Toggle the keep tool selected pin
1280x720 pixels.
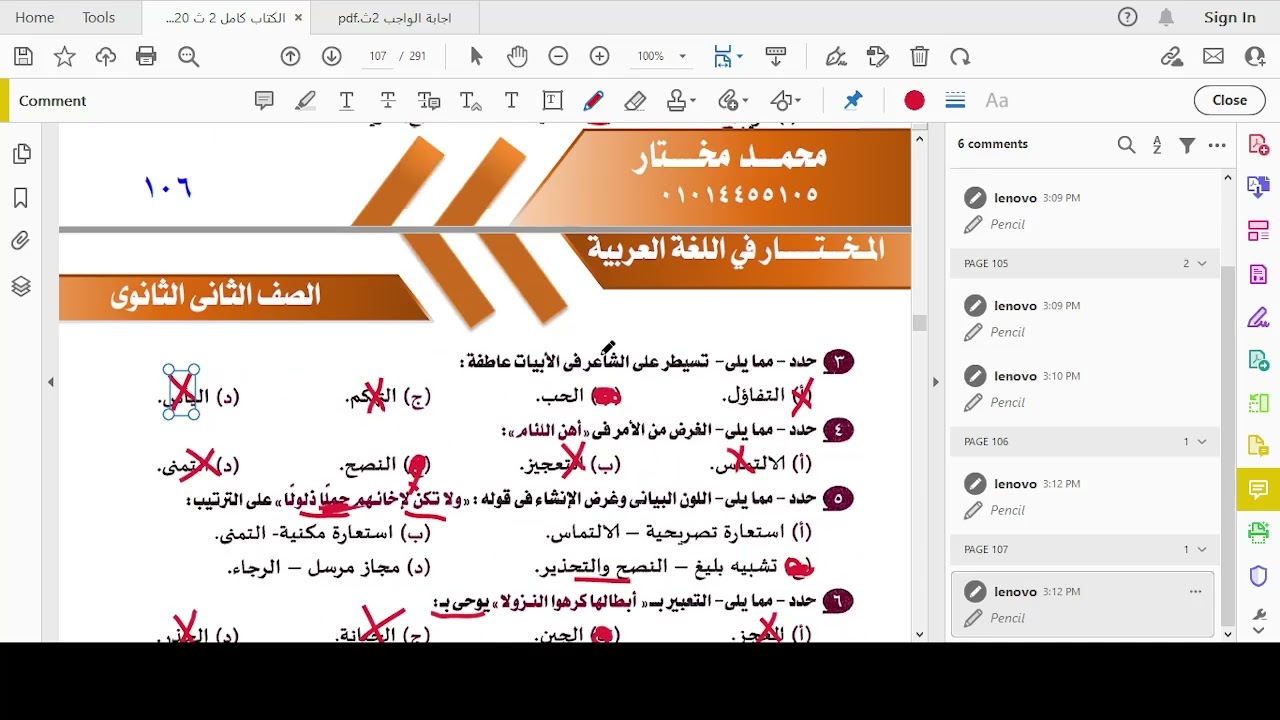(853, 101)
